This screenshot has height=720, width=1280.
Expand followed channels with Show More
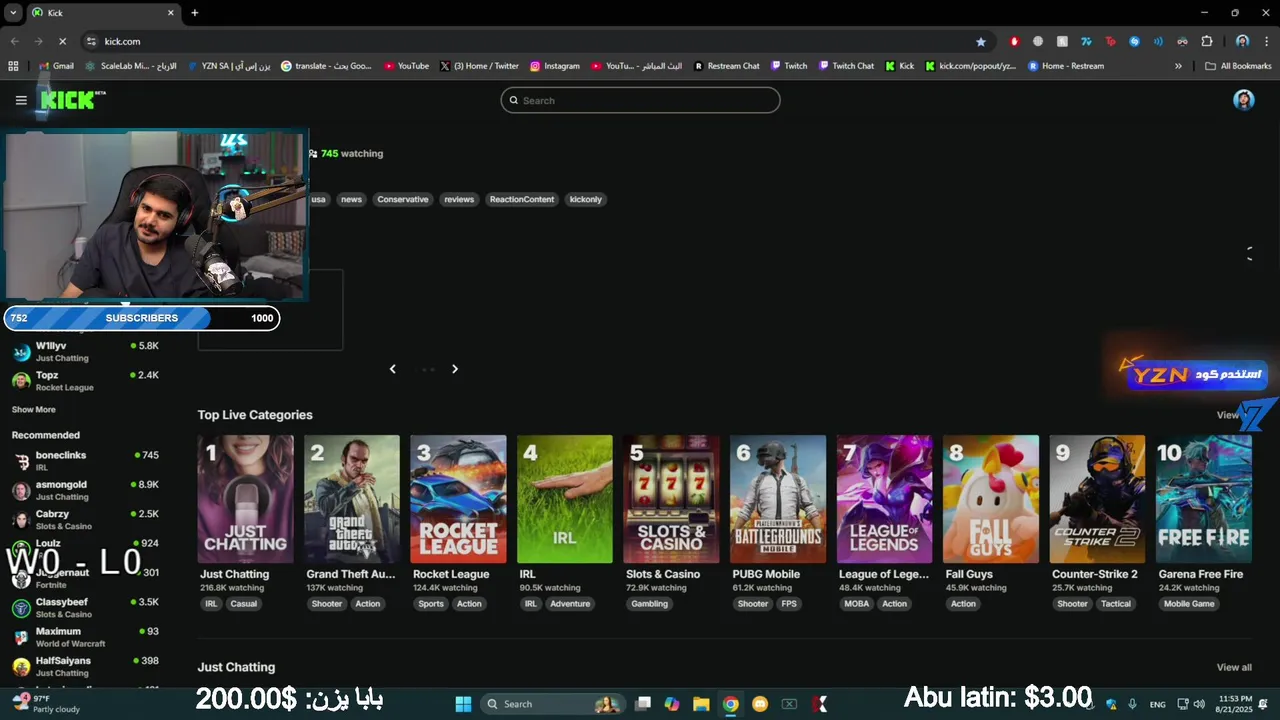(34, 409)
